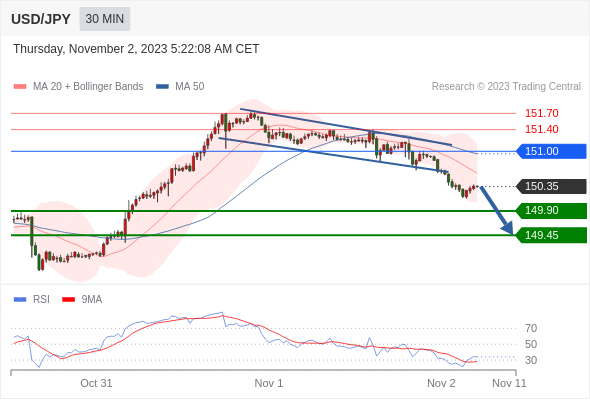Click the pink MA 20 color swatch

tap(20, 87)
